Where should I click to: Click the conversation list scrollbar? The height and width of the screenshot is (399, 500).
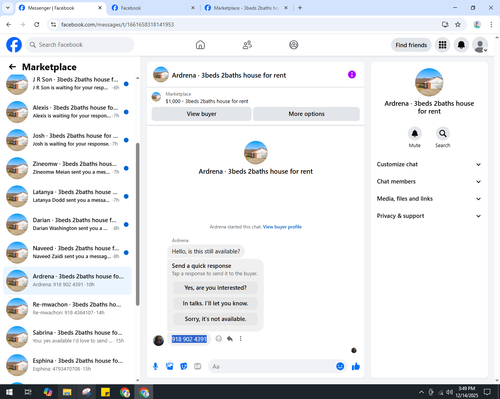click(137, 224)
